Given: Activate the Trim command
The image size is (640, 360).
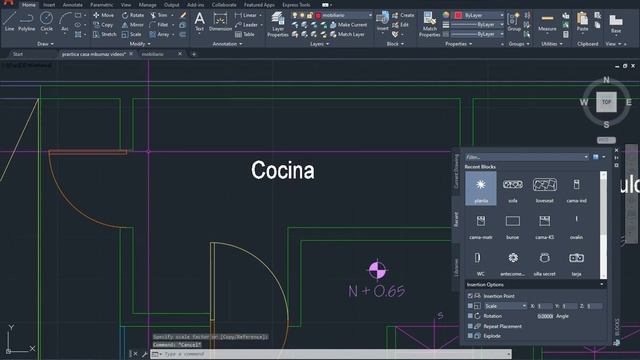Looking at the screenshot, I should [159, 15].
